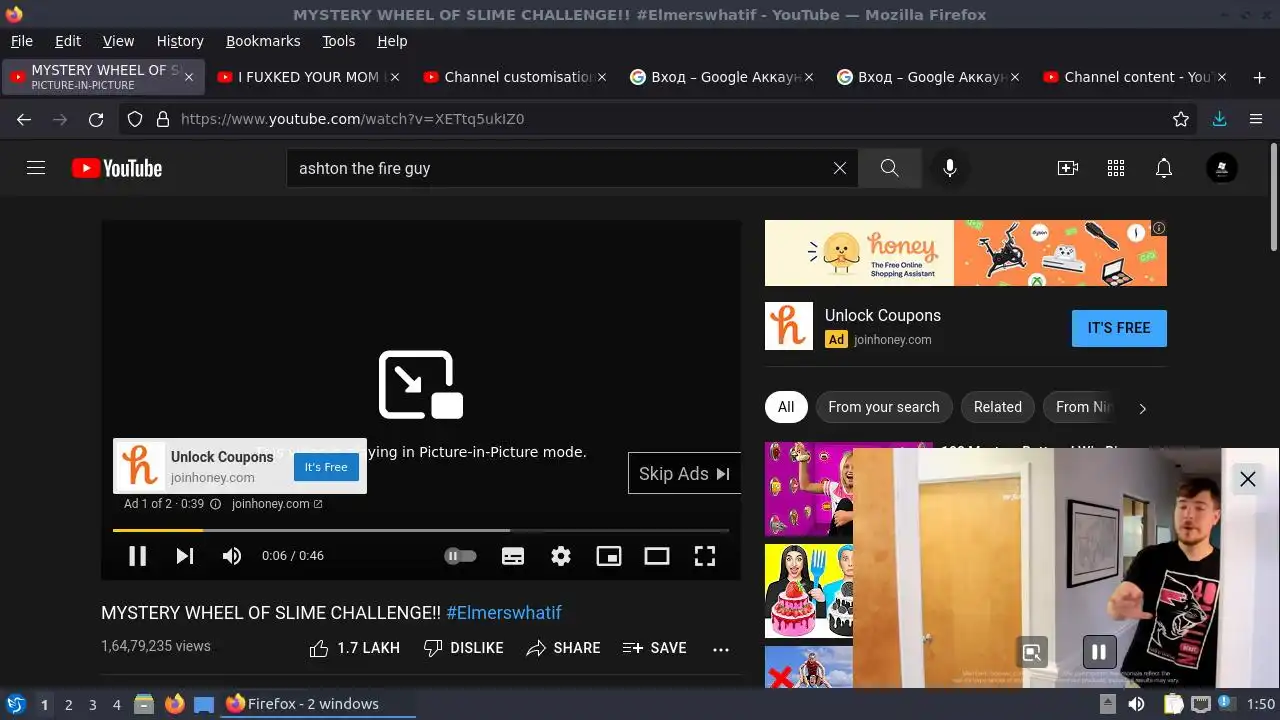Enter full screen mode
1280x720 pixels.
pos(705,556)
